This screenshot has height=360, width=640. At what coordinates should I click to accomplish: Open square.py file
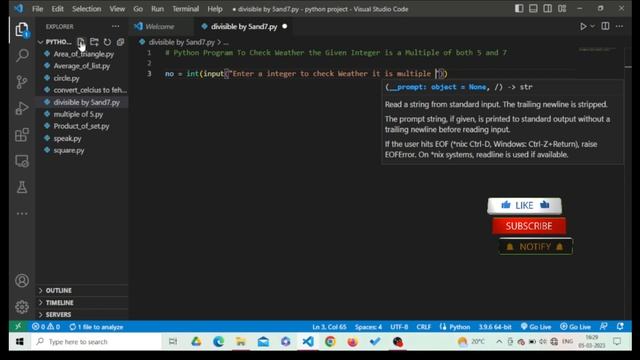tap(69, 150)
